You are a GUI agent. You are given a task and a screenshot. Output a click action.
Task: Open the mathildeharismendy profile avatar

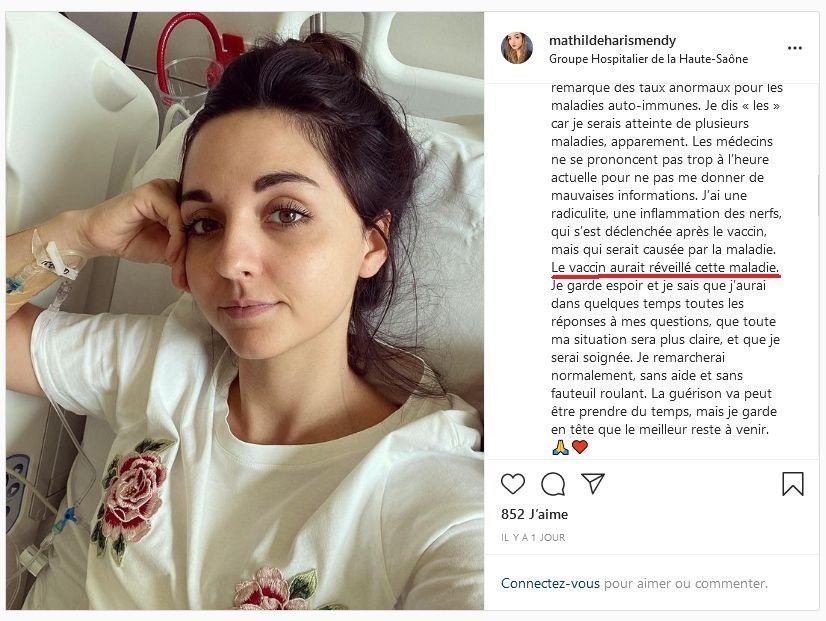point(517,48)
